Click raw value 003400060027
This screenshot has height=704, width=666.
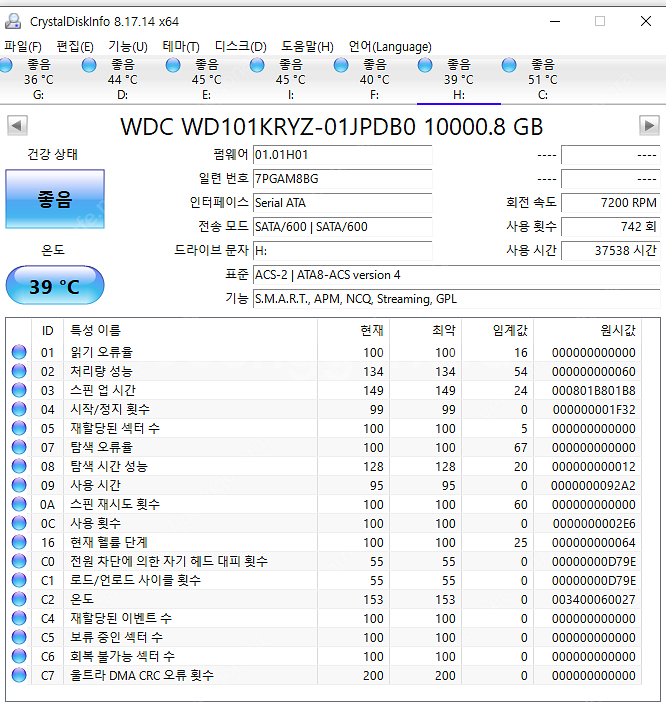(x=593, y=599)
